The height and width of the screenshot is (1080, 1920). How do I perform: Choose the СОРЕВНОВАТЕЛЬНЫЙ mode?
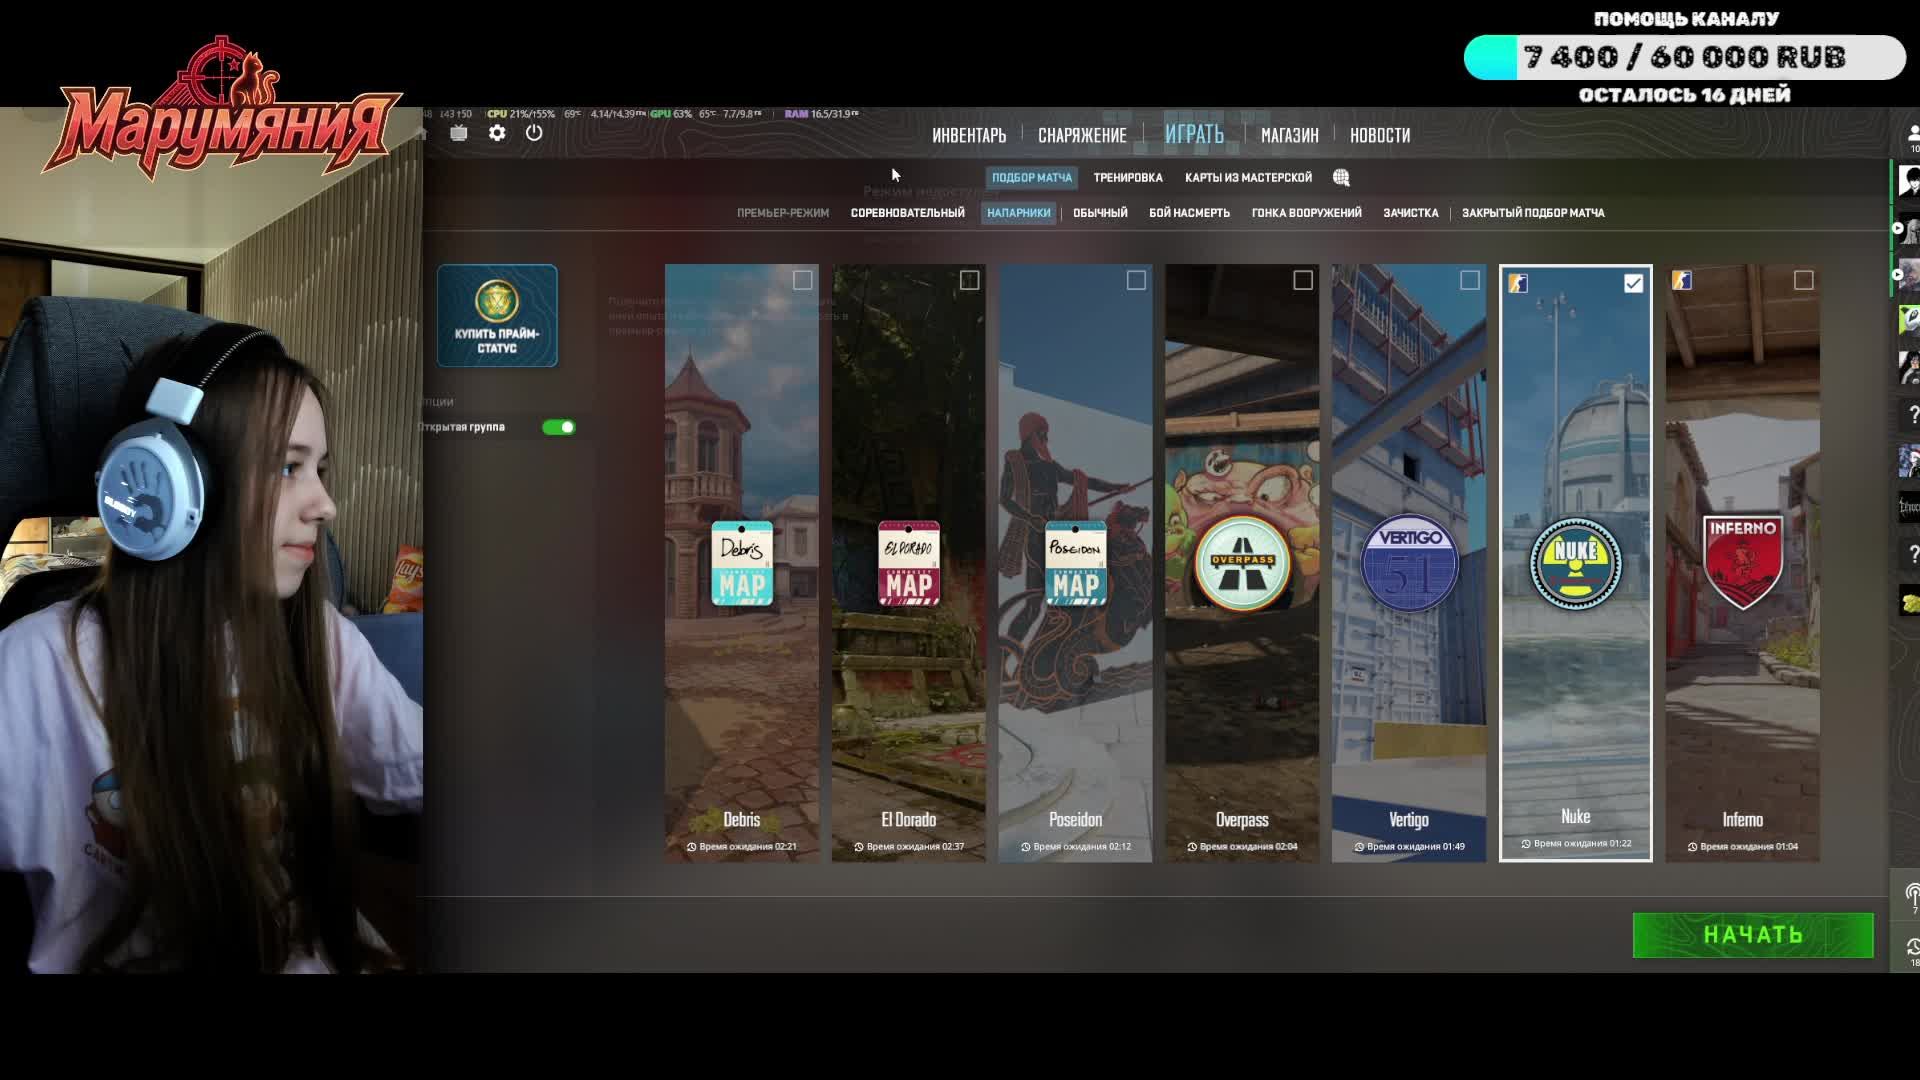[x=908, y=213]
